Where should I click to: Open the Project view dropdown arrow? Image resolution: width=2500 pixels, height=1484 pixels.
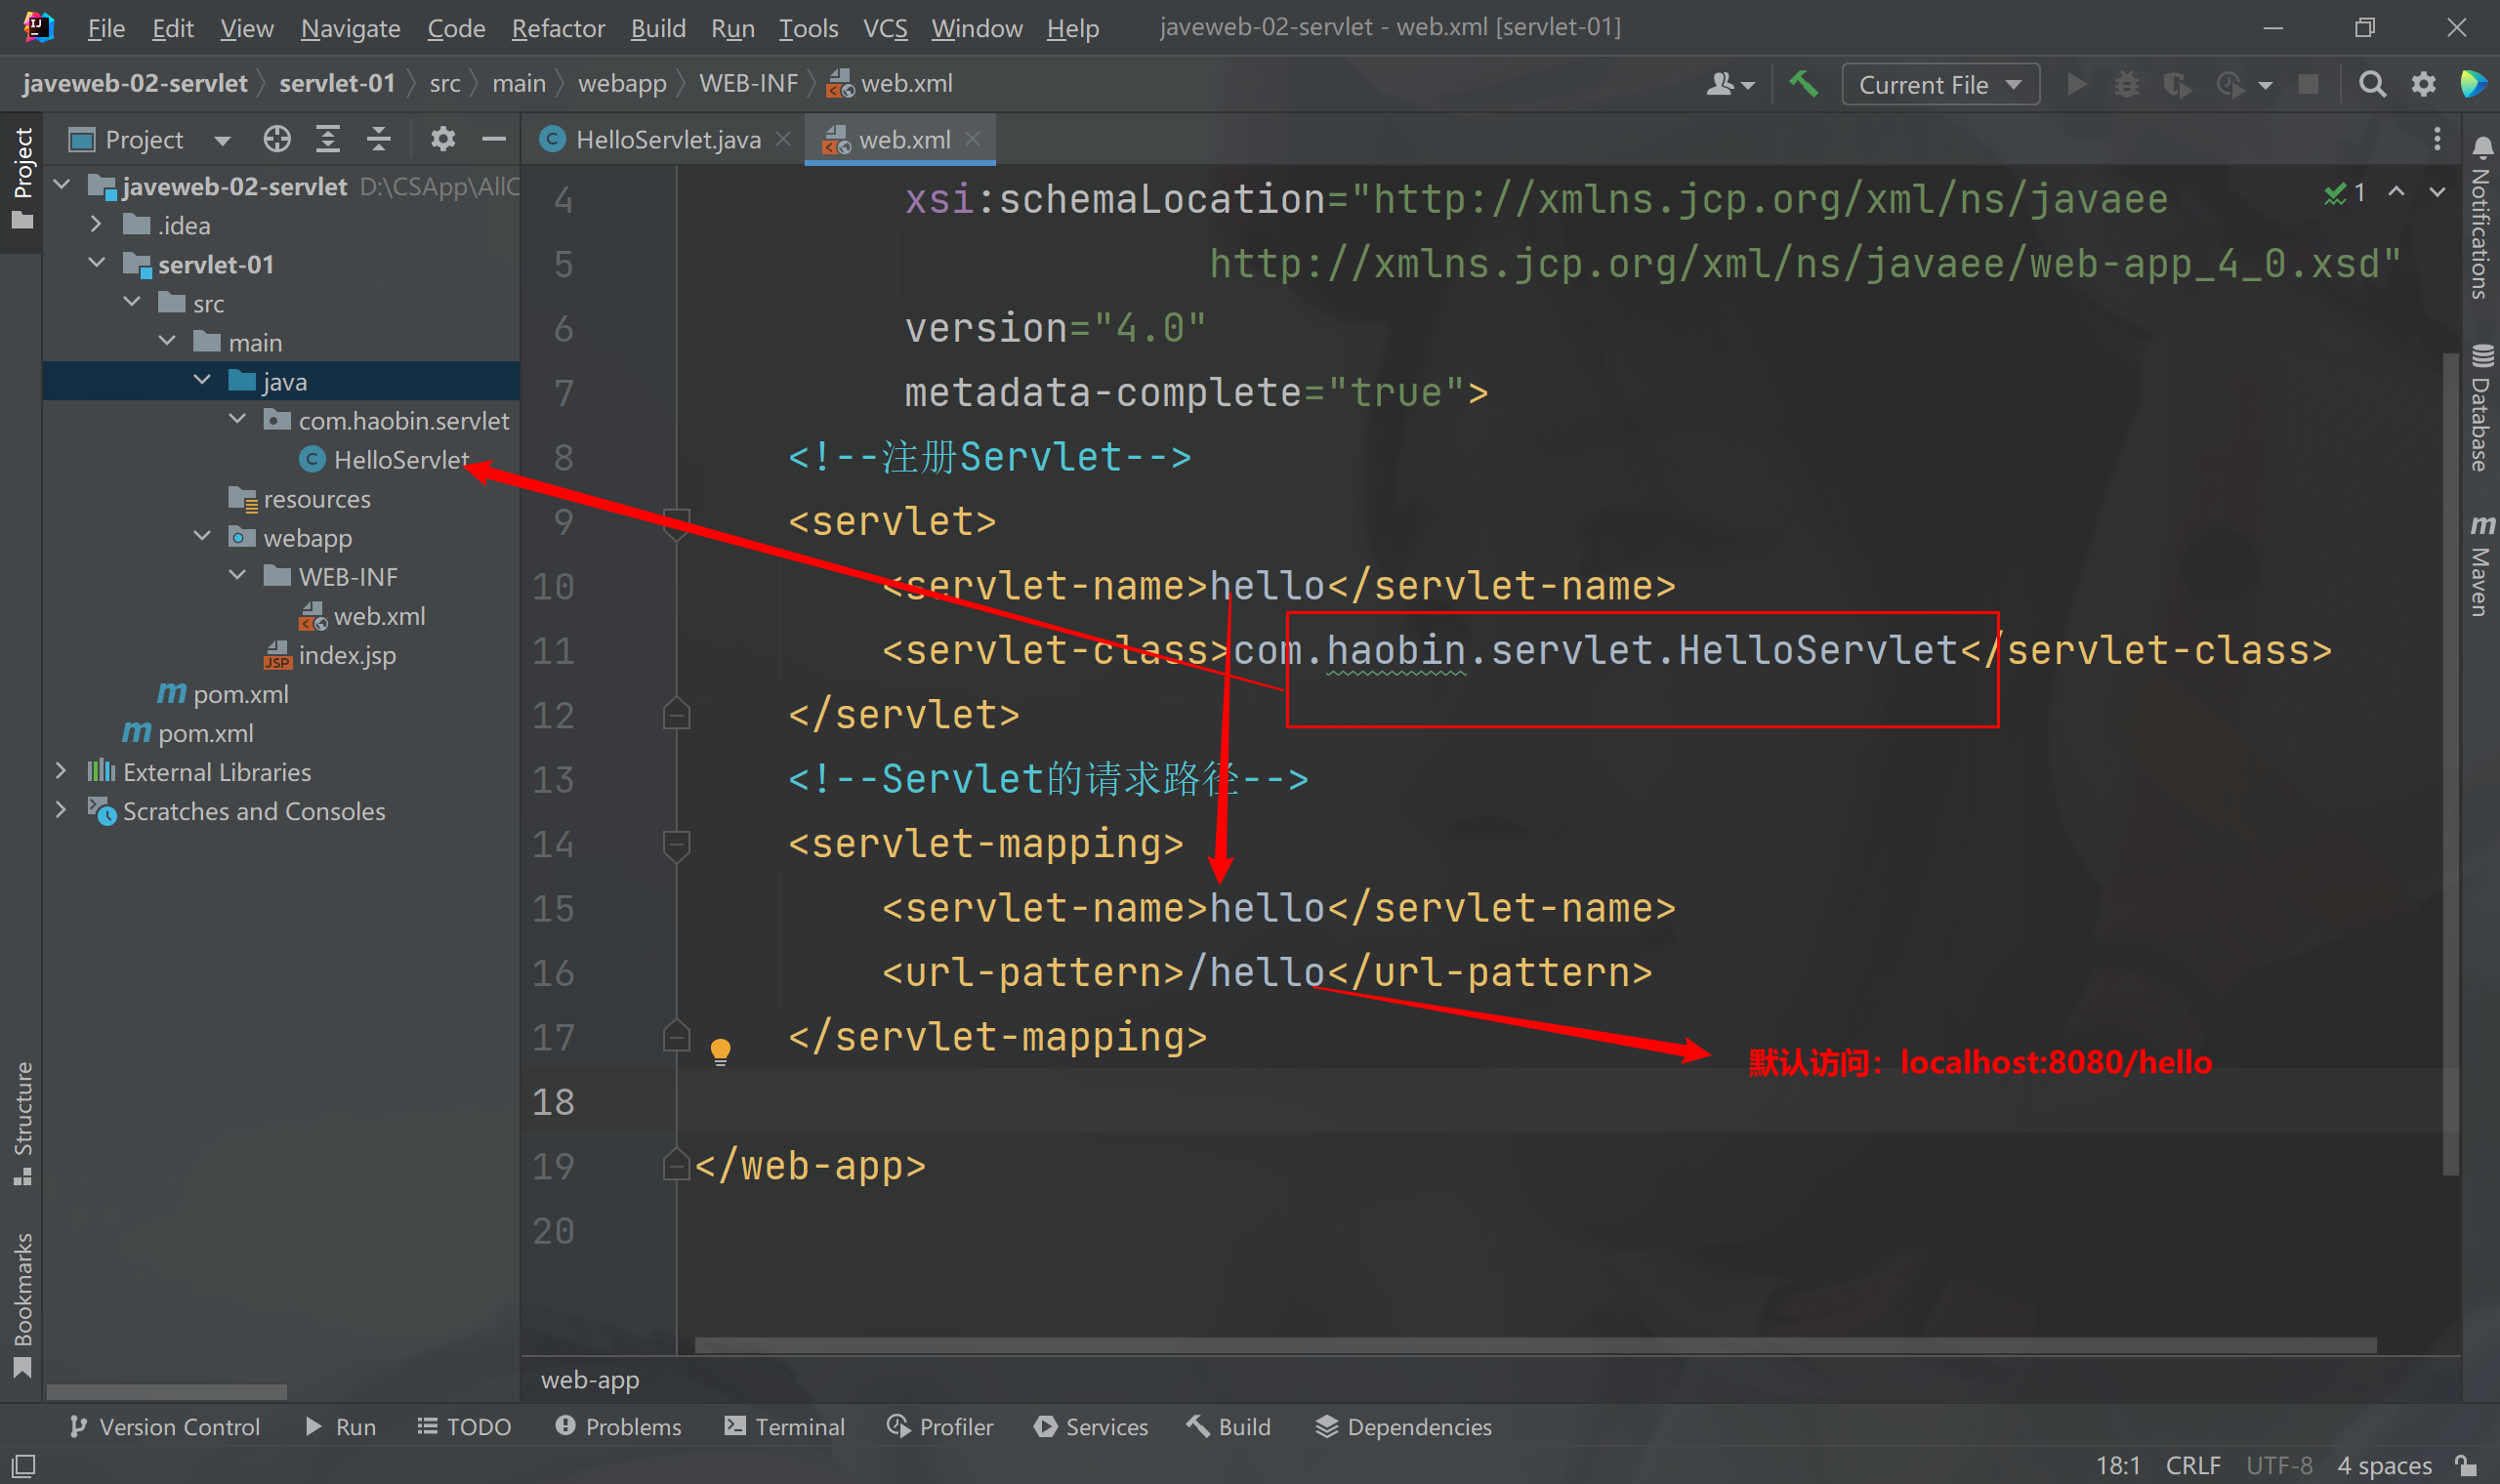(222, 140)
